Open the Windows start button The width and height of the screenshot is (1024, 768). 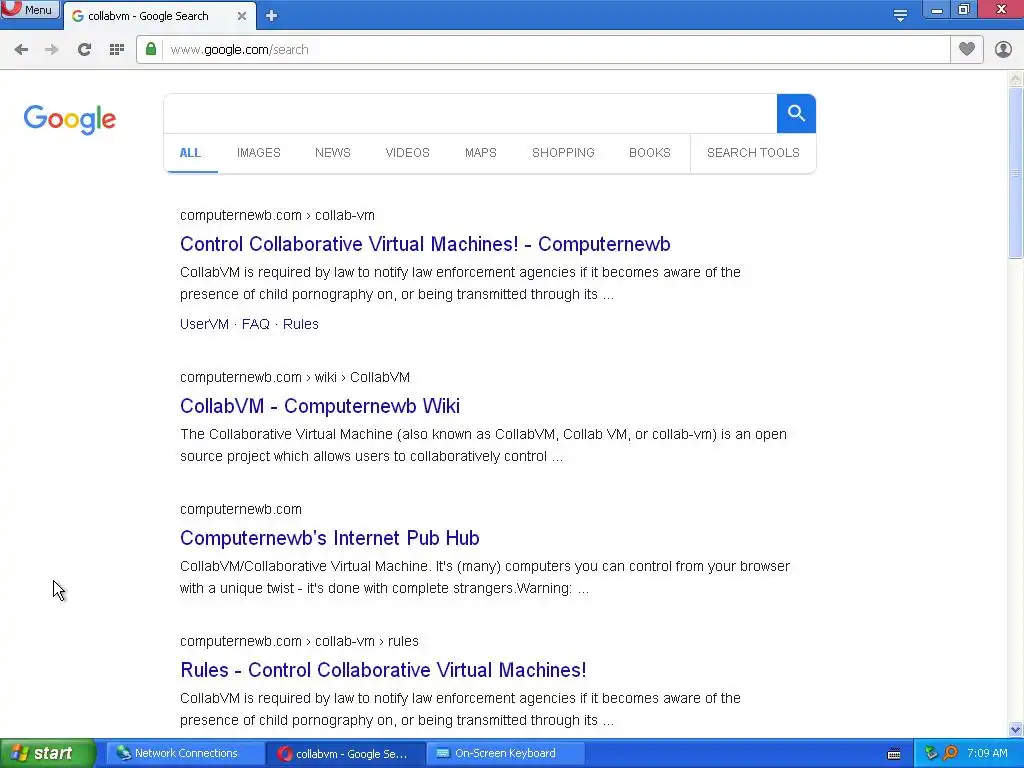pos(48,754)
